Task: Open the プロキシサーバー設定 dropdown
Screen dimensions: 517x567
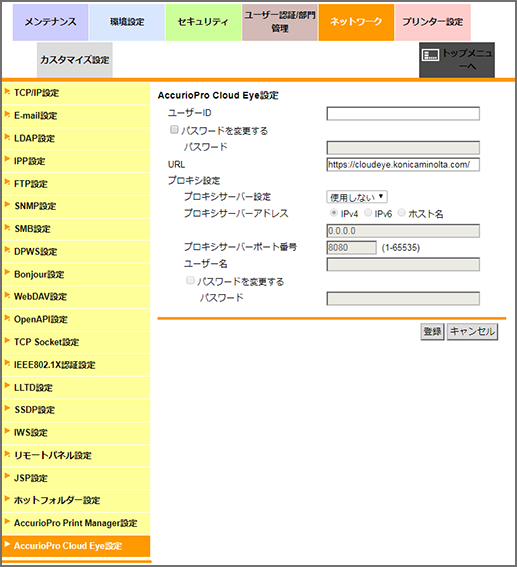Action: [x=356, y=197]
